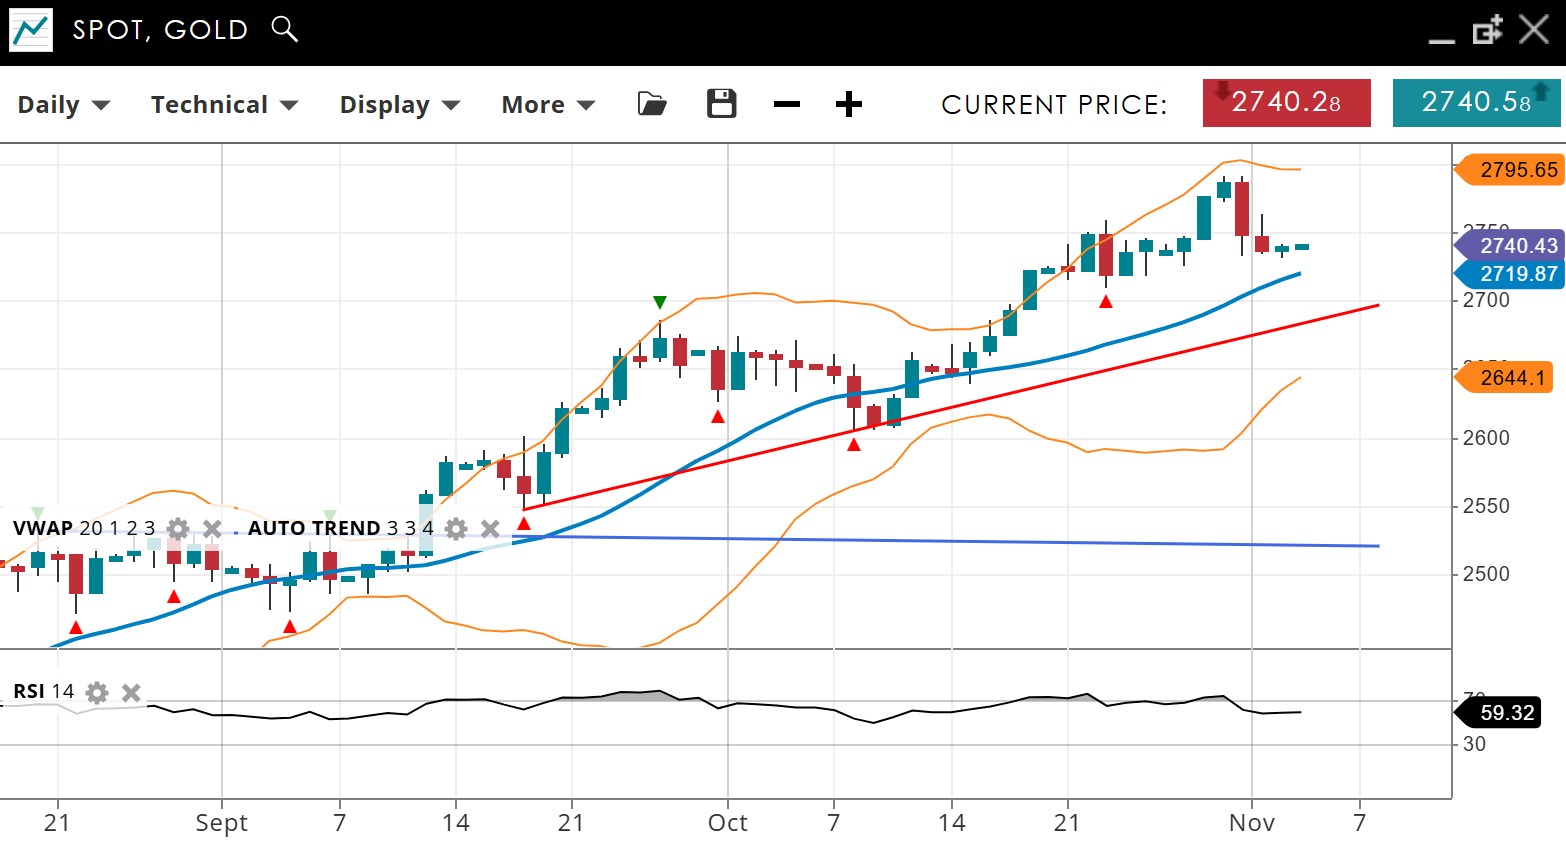Remove the RSI indicator
The image size is (1566, 848).
(131, 692)
